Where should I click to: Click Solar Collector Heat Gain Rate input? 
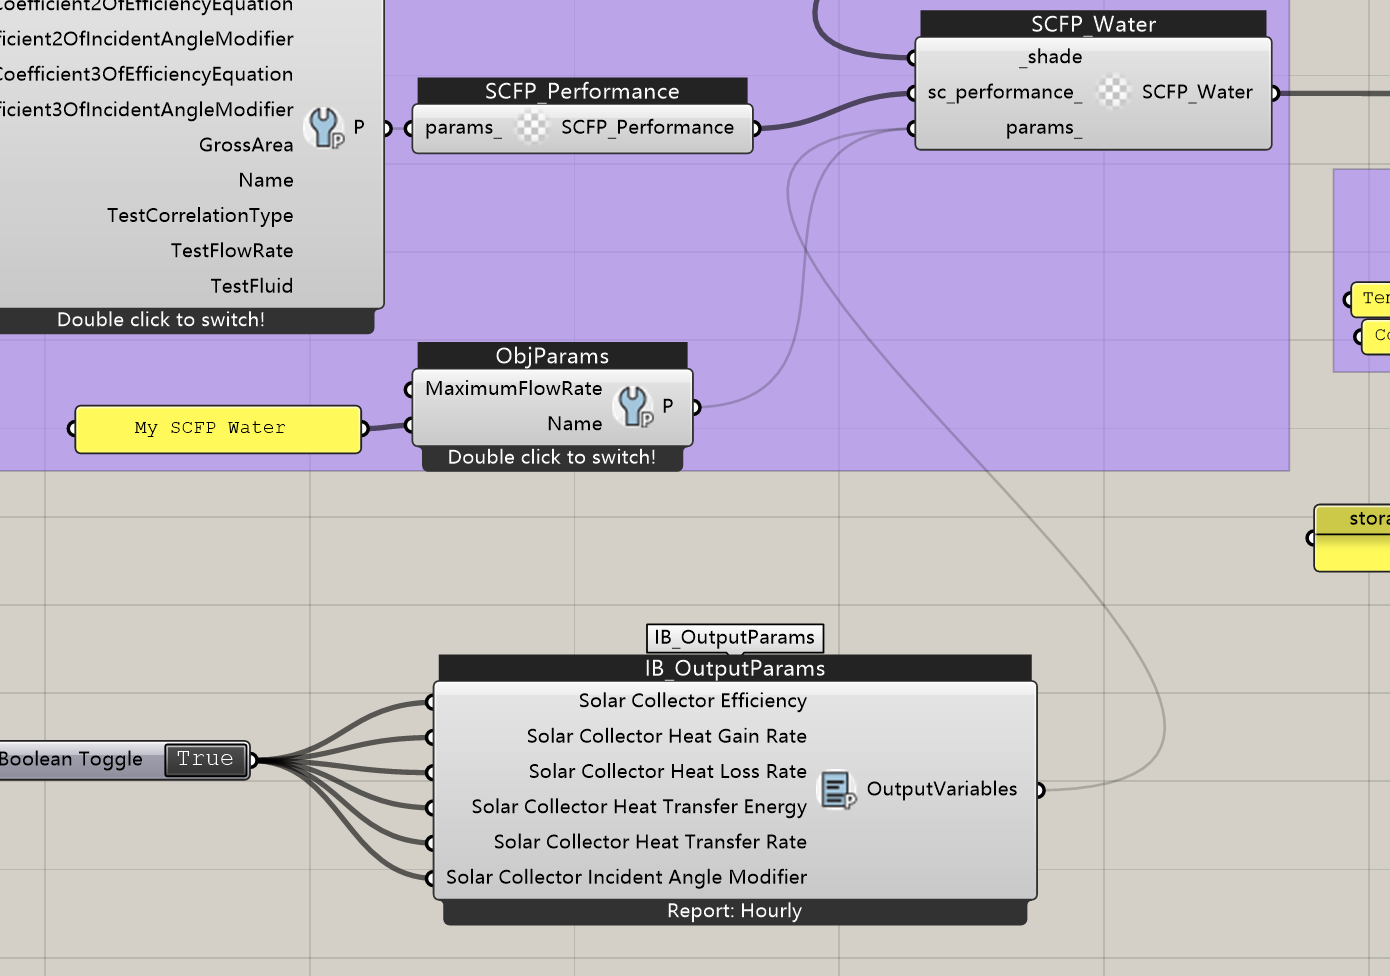tap(666, 736)
